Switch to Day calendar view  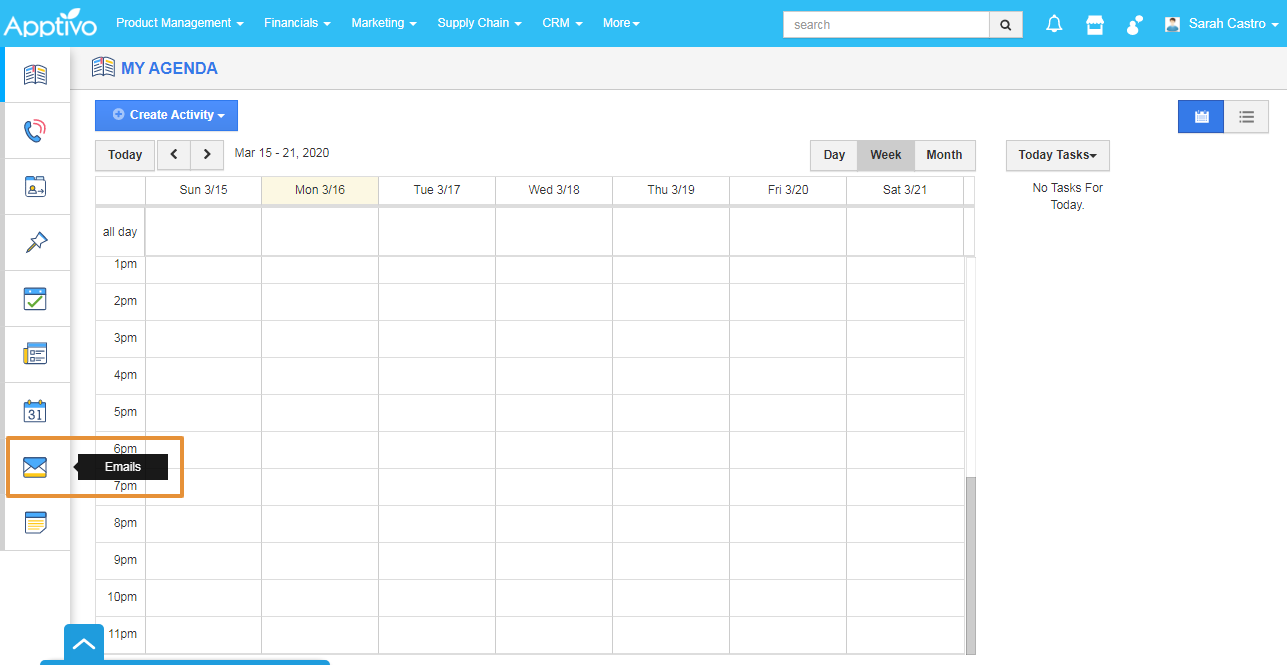[x=834, y=155]
